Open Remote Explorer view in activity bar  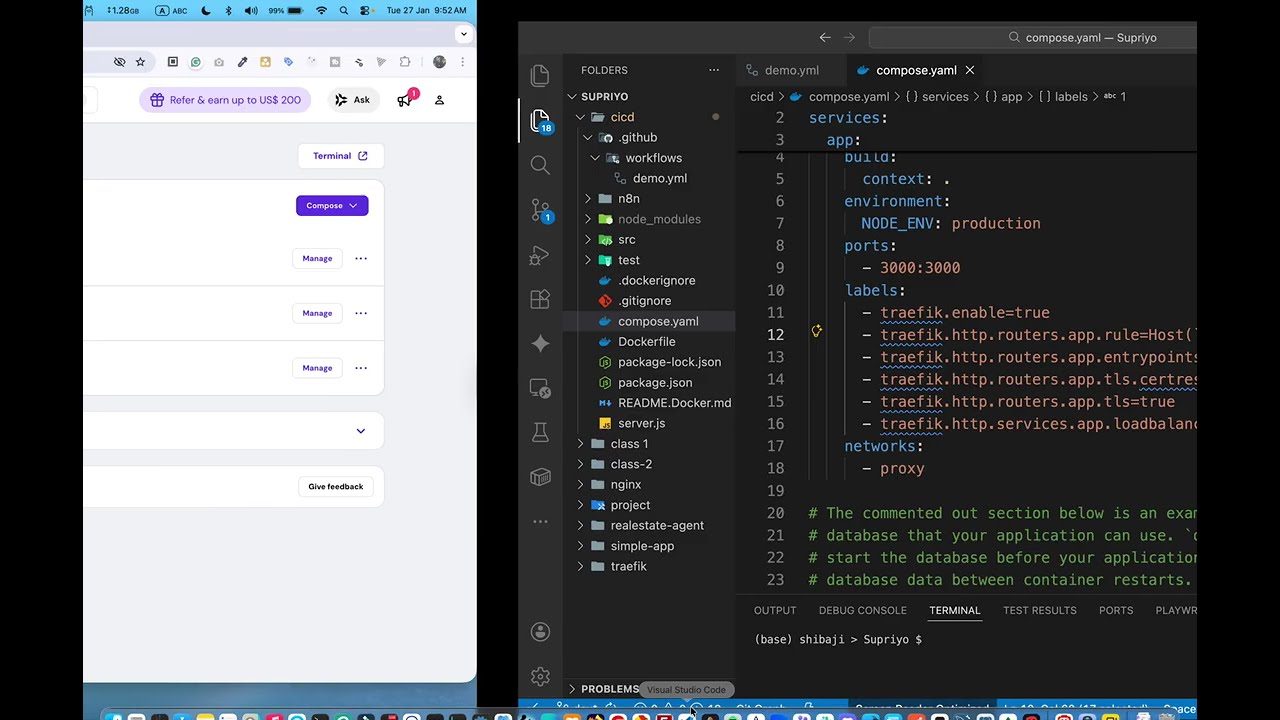coord(540,388)
